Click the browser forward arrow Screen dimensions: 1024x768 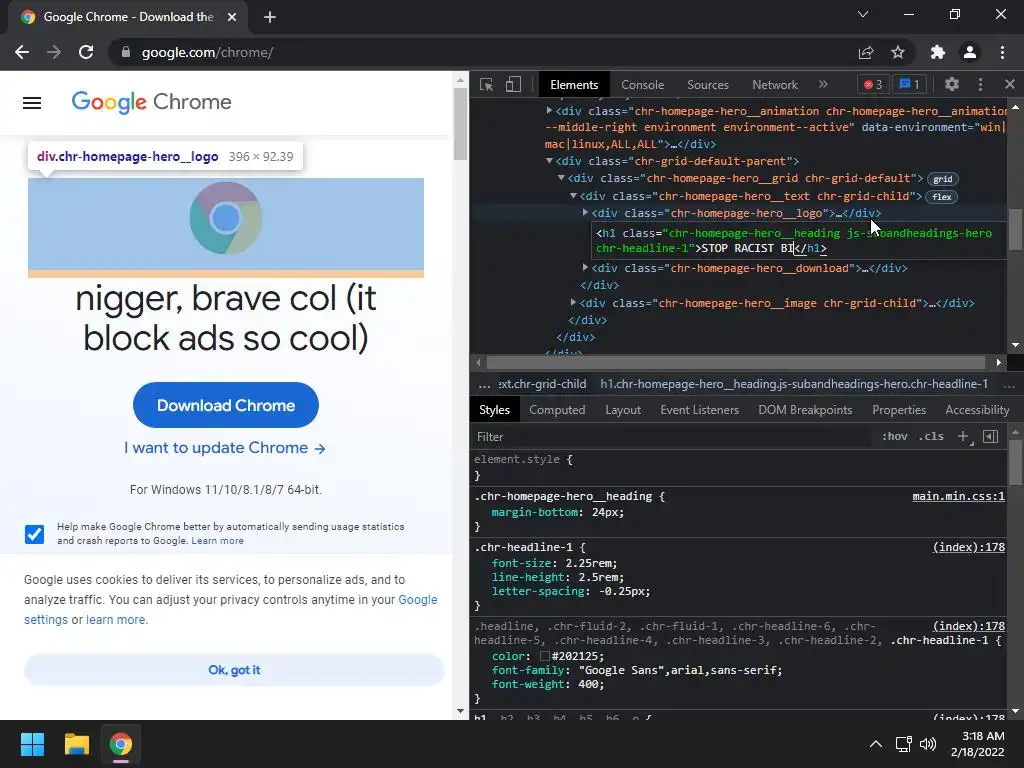click(x=54, y=52)
